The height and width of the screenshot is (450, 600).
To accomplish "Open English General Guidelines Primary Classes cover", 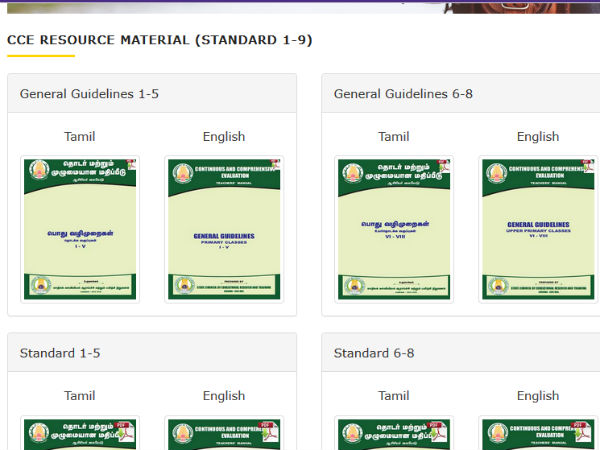I will [224, 229].
